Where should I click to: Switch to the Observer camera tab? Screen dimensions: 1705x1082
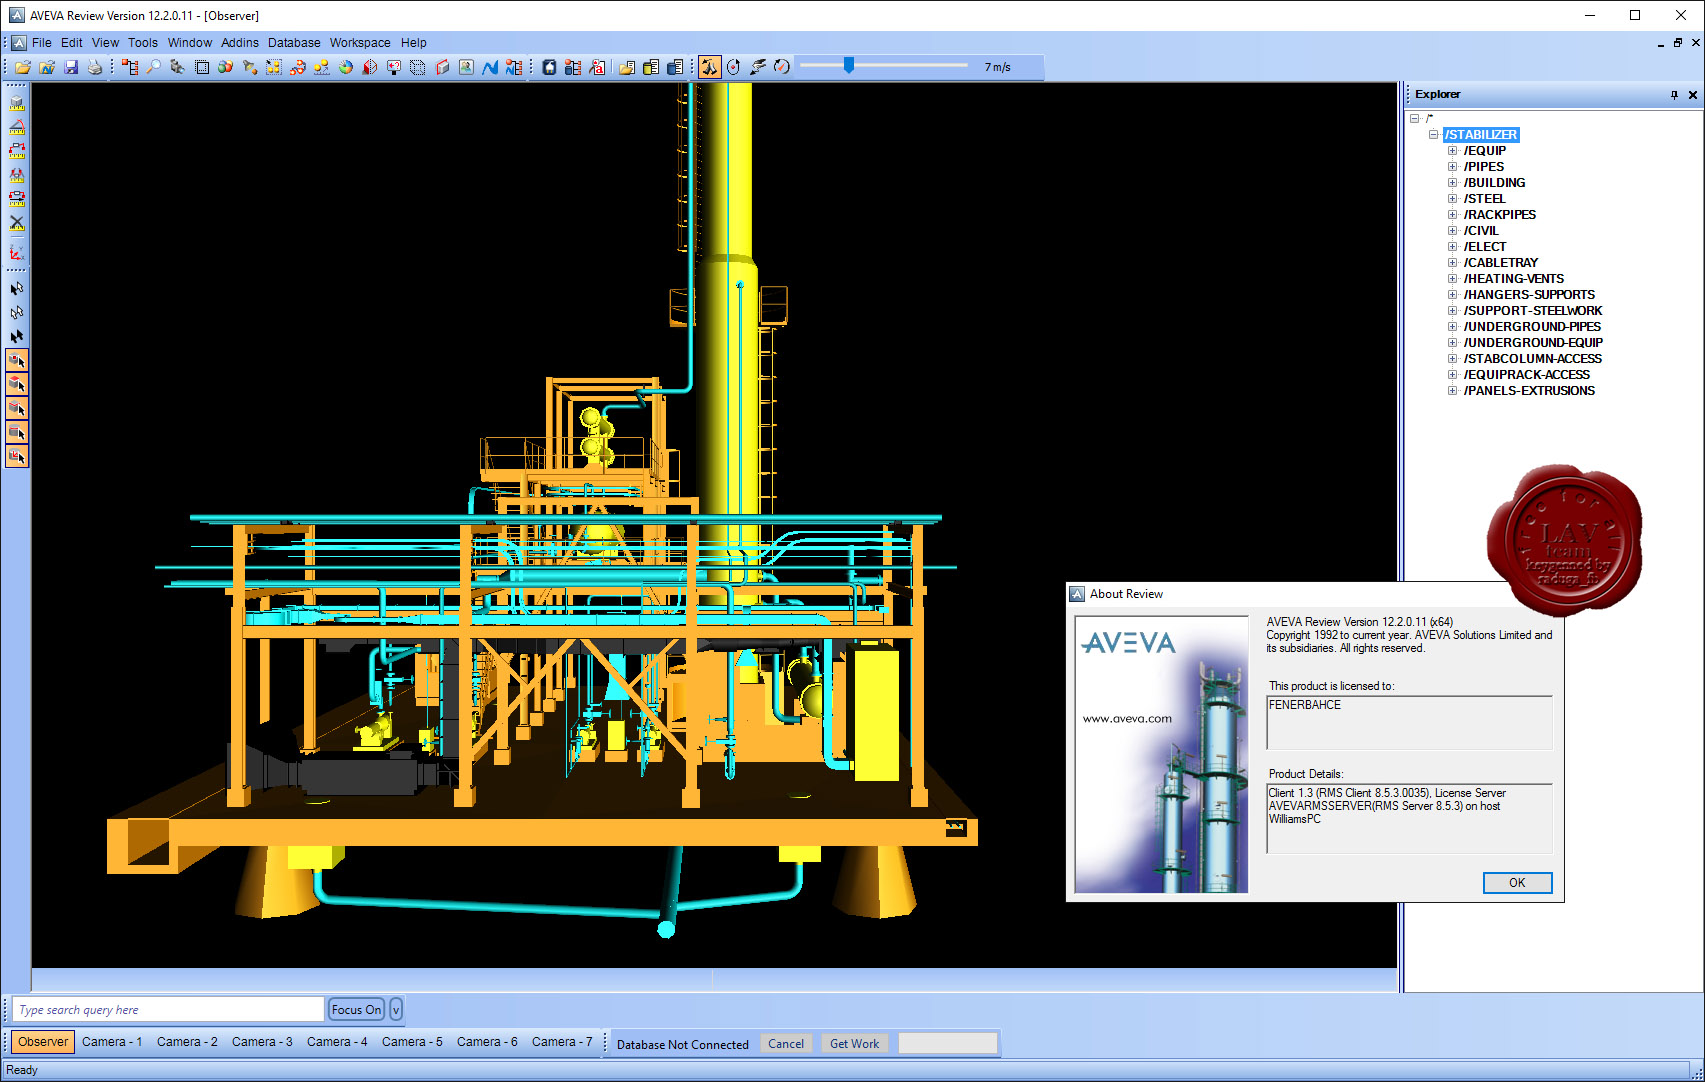pyautogui.click(x=43, y=1042)
